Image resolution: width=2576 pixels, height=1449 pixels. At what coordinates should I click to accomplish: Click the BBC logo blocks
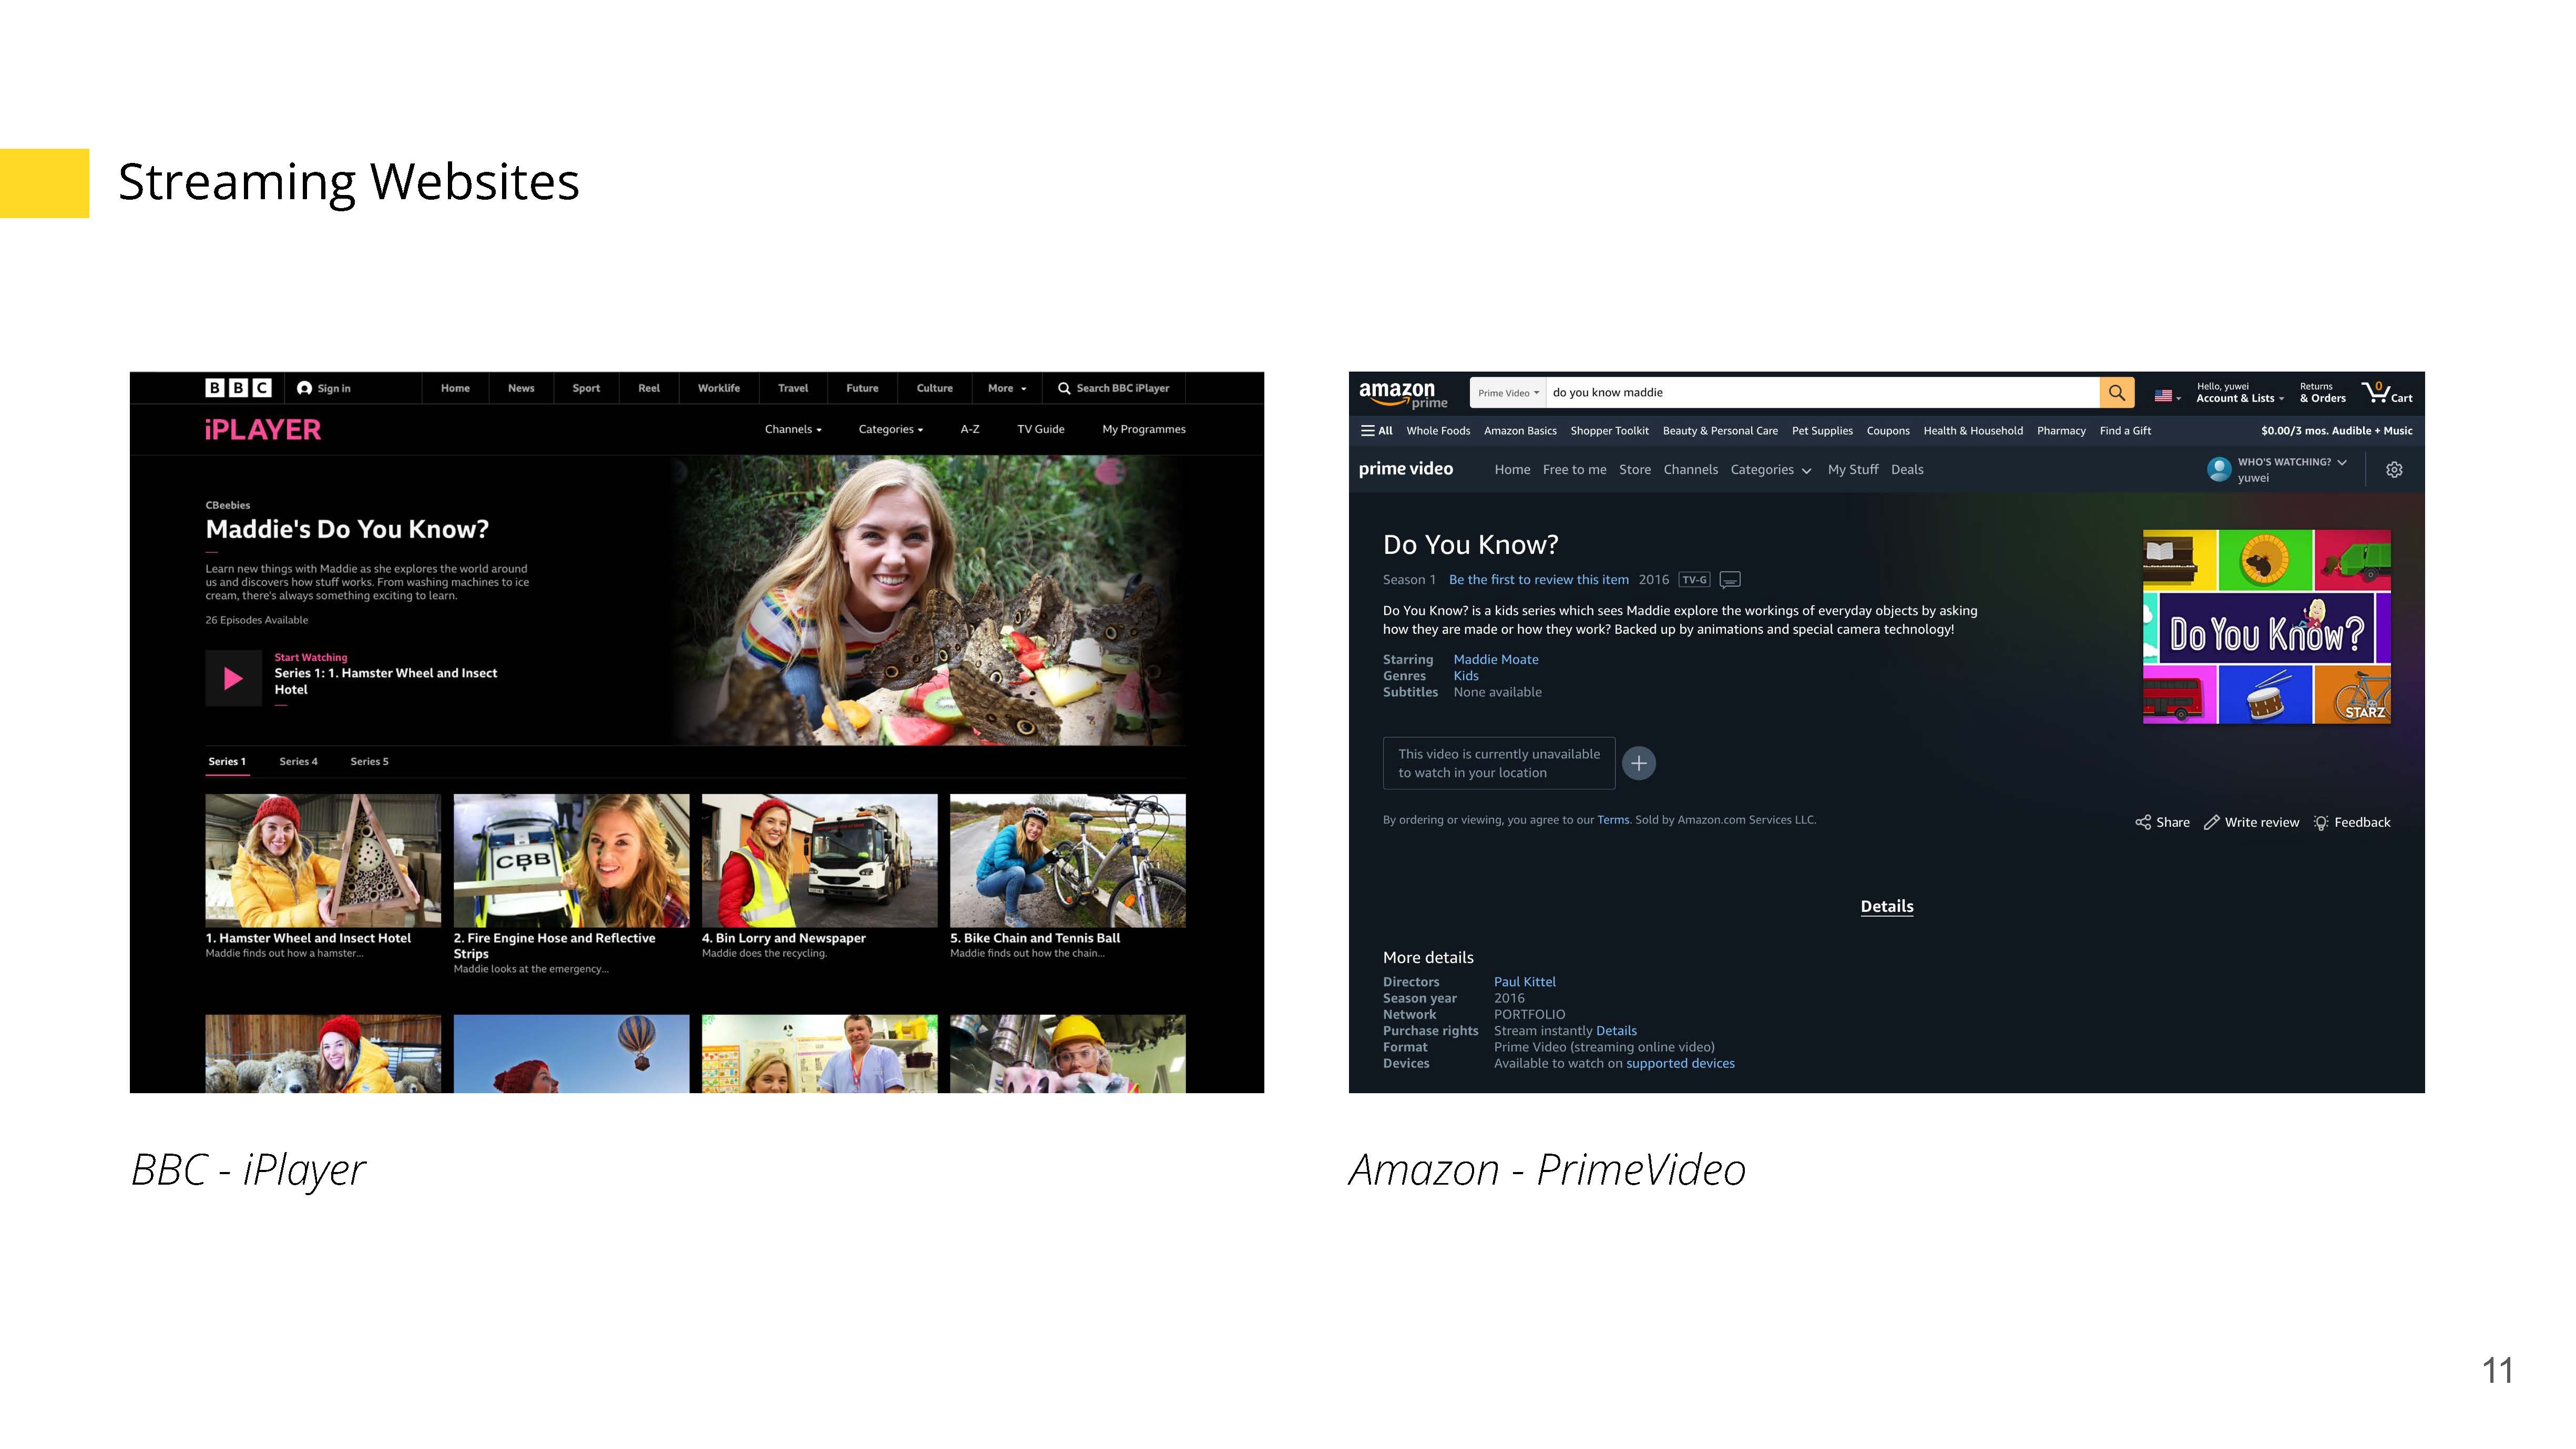point(238,388)
